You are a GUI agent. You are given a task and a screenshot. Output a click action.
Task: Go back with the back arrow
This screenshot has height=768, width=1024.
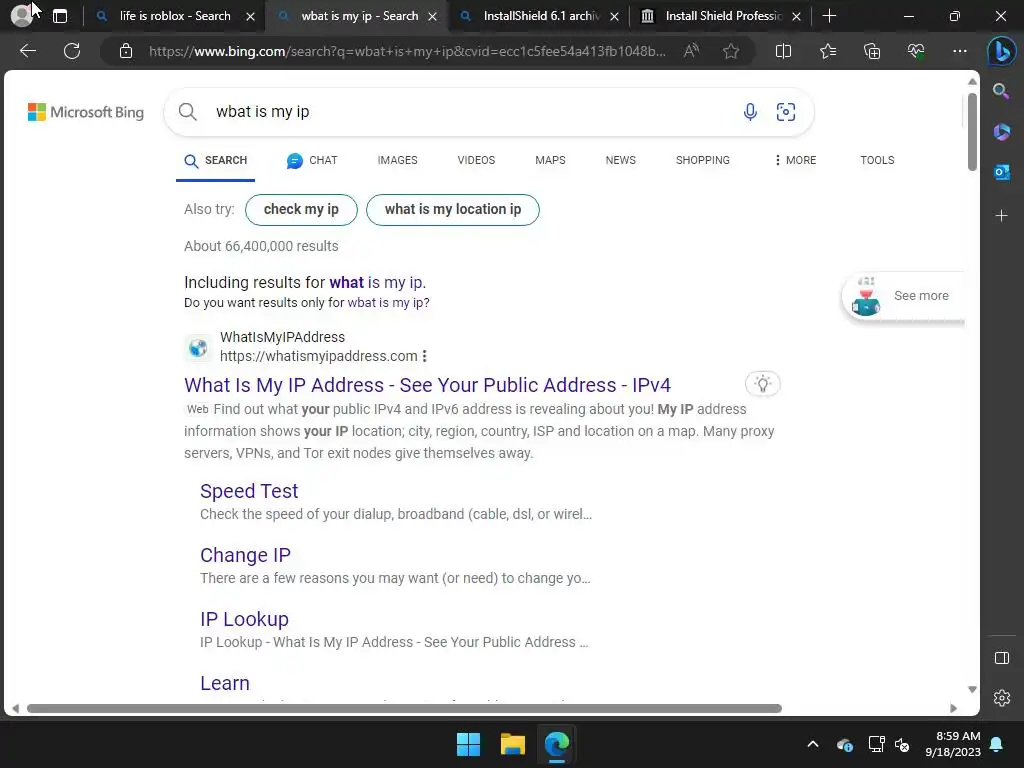click(27, 51)
